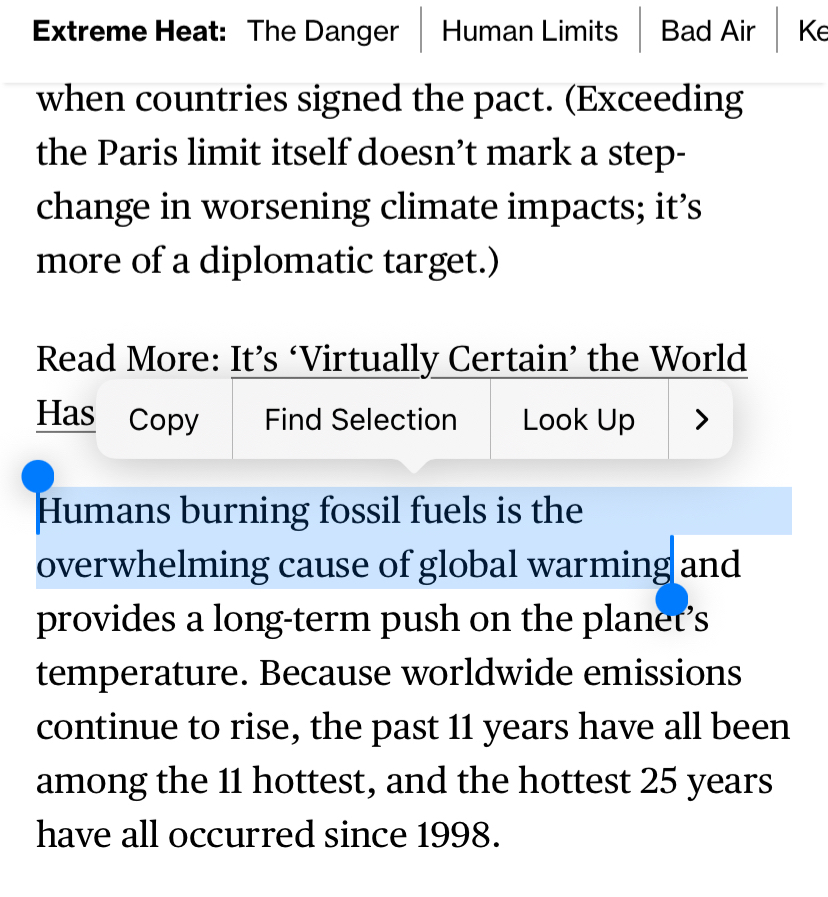This screenshot has height=897, width=828.
Task: Tap the selection start handle before Humans
Action: pyautogui.click(x=38, y=477)
